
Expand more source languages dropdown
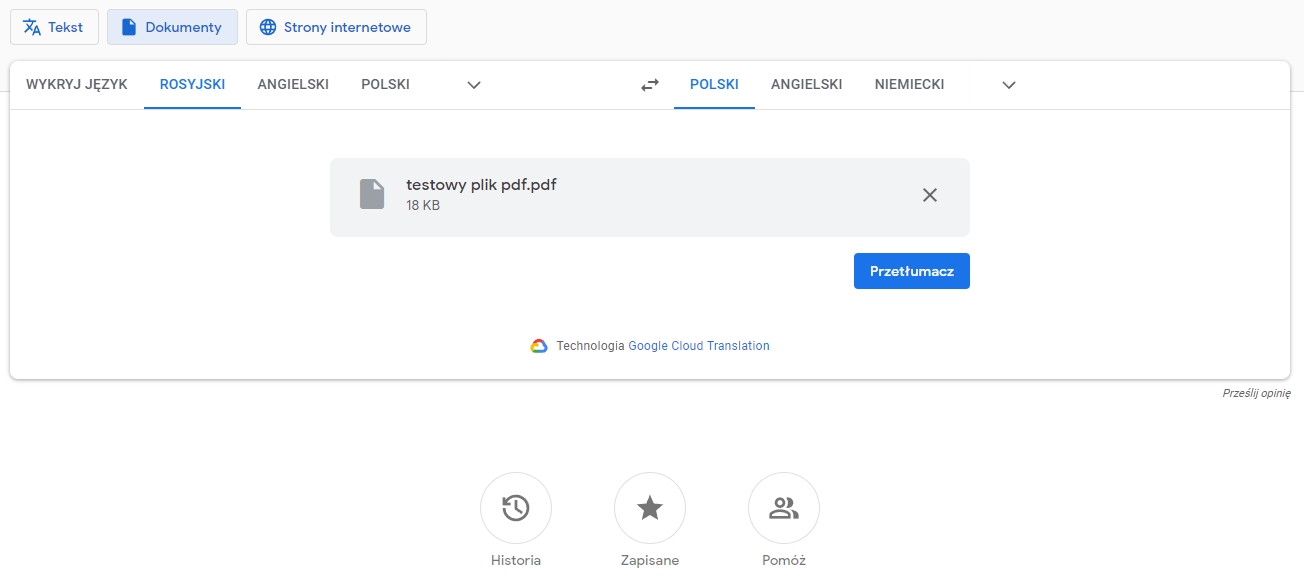click(473, 85)
